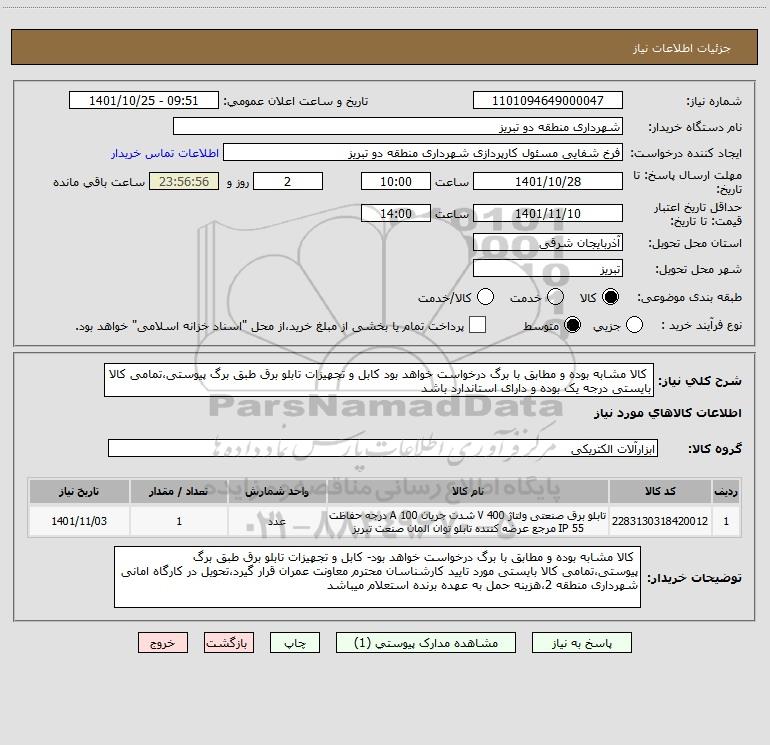Click the delivery city field تبریز

(548, 269)
